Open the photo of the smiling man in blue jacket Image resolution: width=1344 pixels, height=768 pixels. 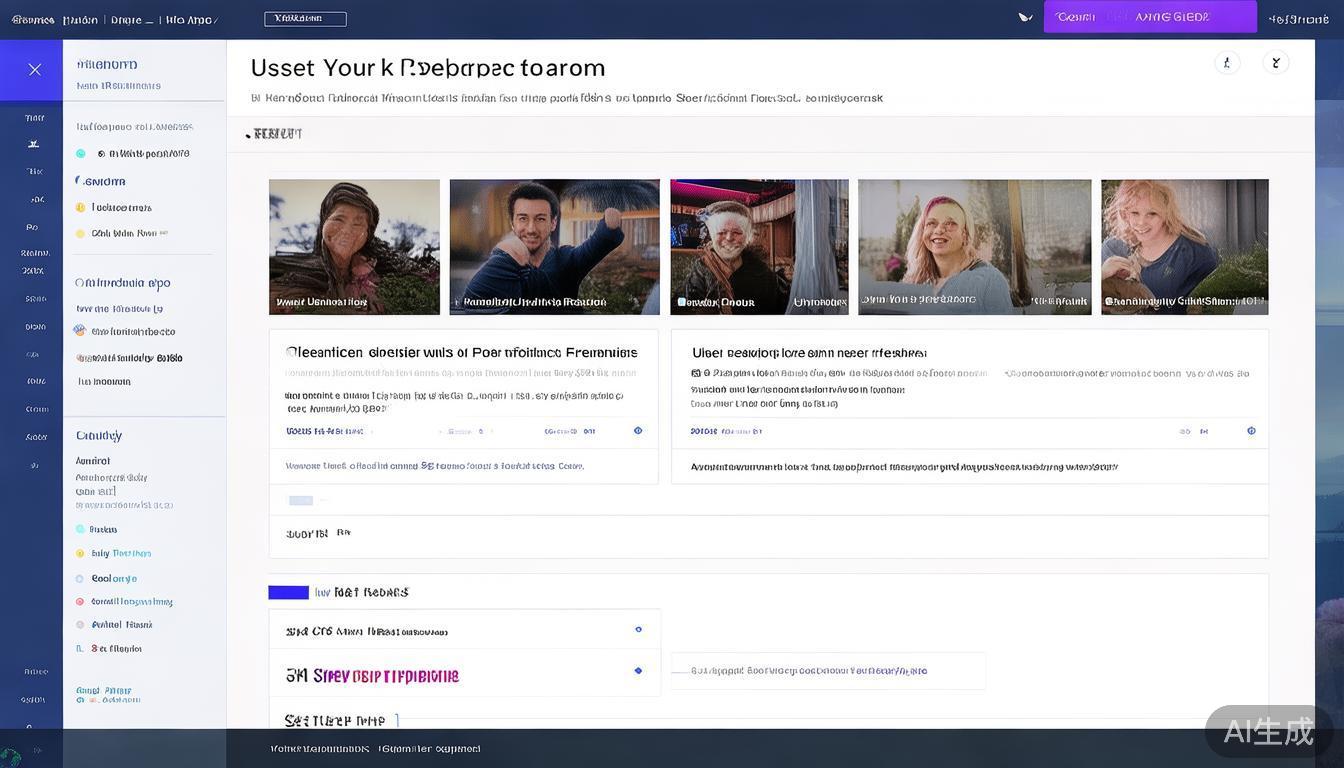point(554,247)
